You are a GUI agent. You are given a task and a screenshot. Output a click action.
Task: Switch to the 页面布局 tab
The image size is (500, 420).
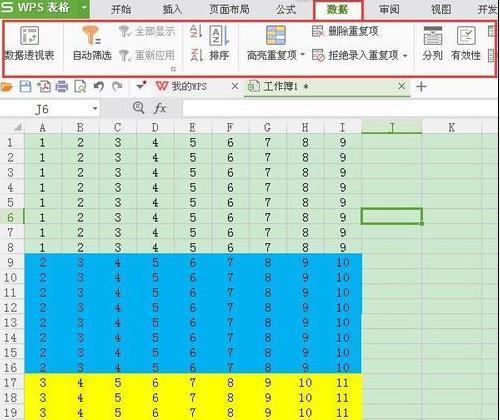click(x=229, y=9)
